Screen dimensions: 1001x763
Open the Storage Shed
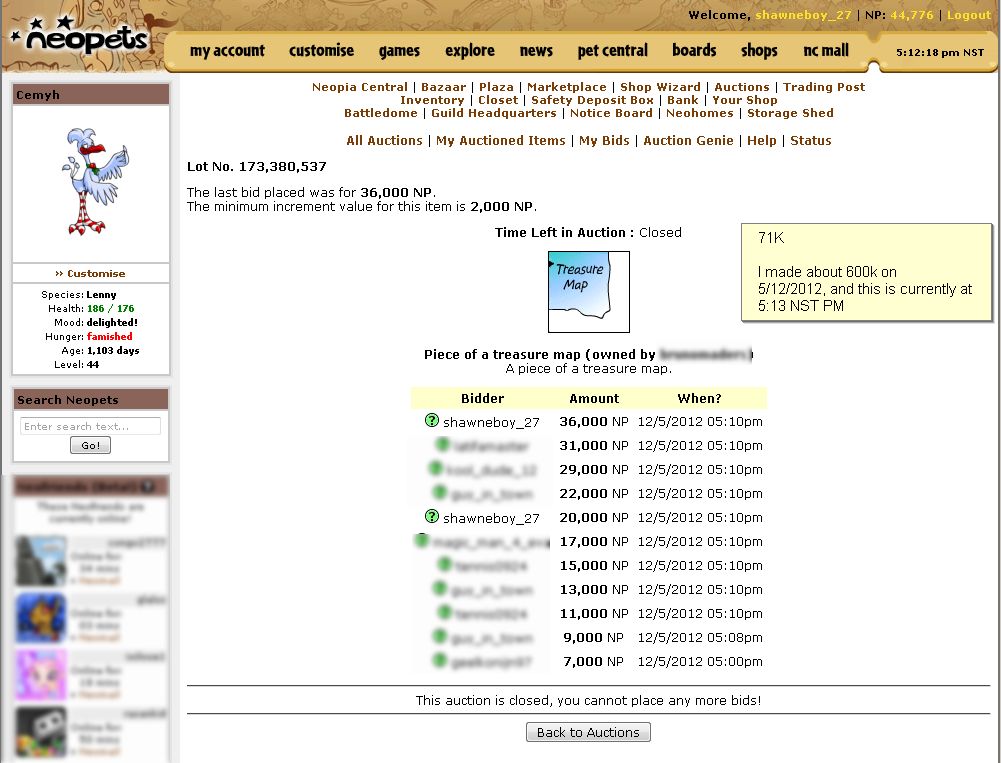pyautogui.click(x=790, y=113)
